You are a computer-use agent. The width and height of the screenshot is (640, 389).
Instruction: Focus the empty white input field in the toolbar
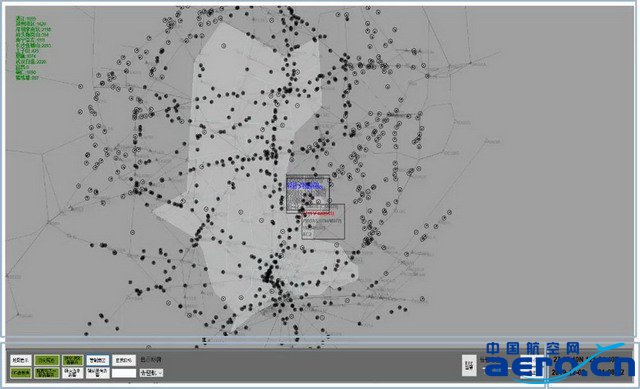[124, 373]
